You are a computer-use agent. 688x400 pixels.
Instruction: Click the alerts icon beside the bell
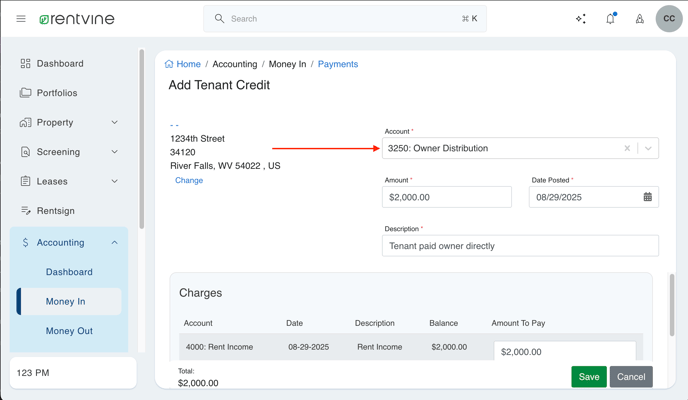[x=640, y=19]
